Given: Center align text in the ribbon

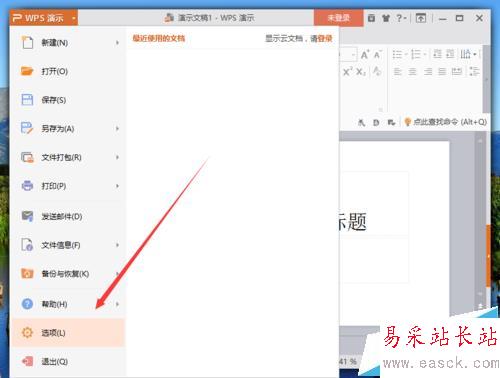Looking at the screenshot, I should 413,71.
